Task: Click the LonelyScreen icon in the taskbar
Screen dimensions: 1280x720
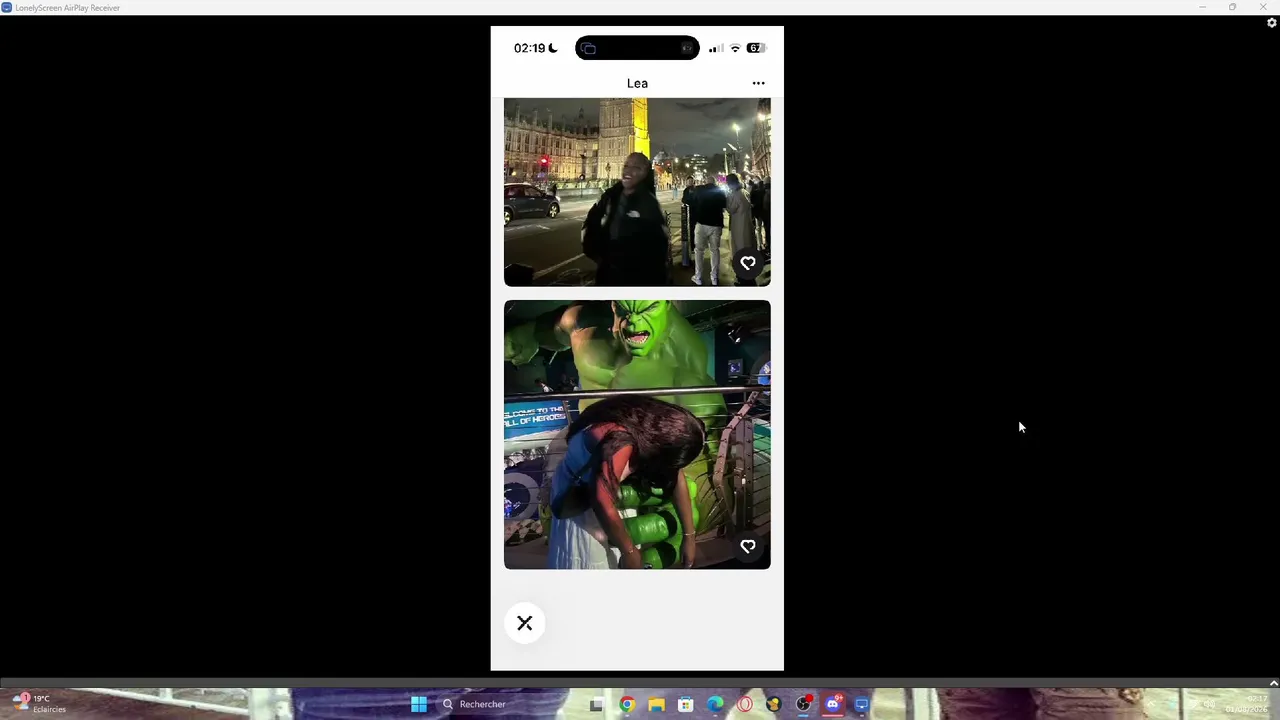Action: pyautogui.click(x=862, y=704)
